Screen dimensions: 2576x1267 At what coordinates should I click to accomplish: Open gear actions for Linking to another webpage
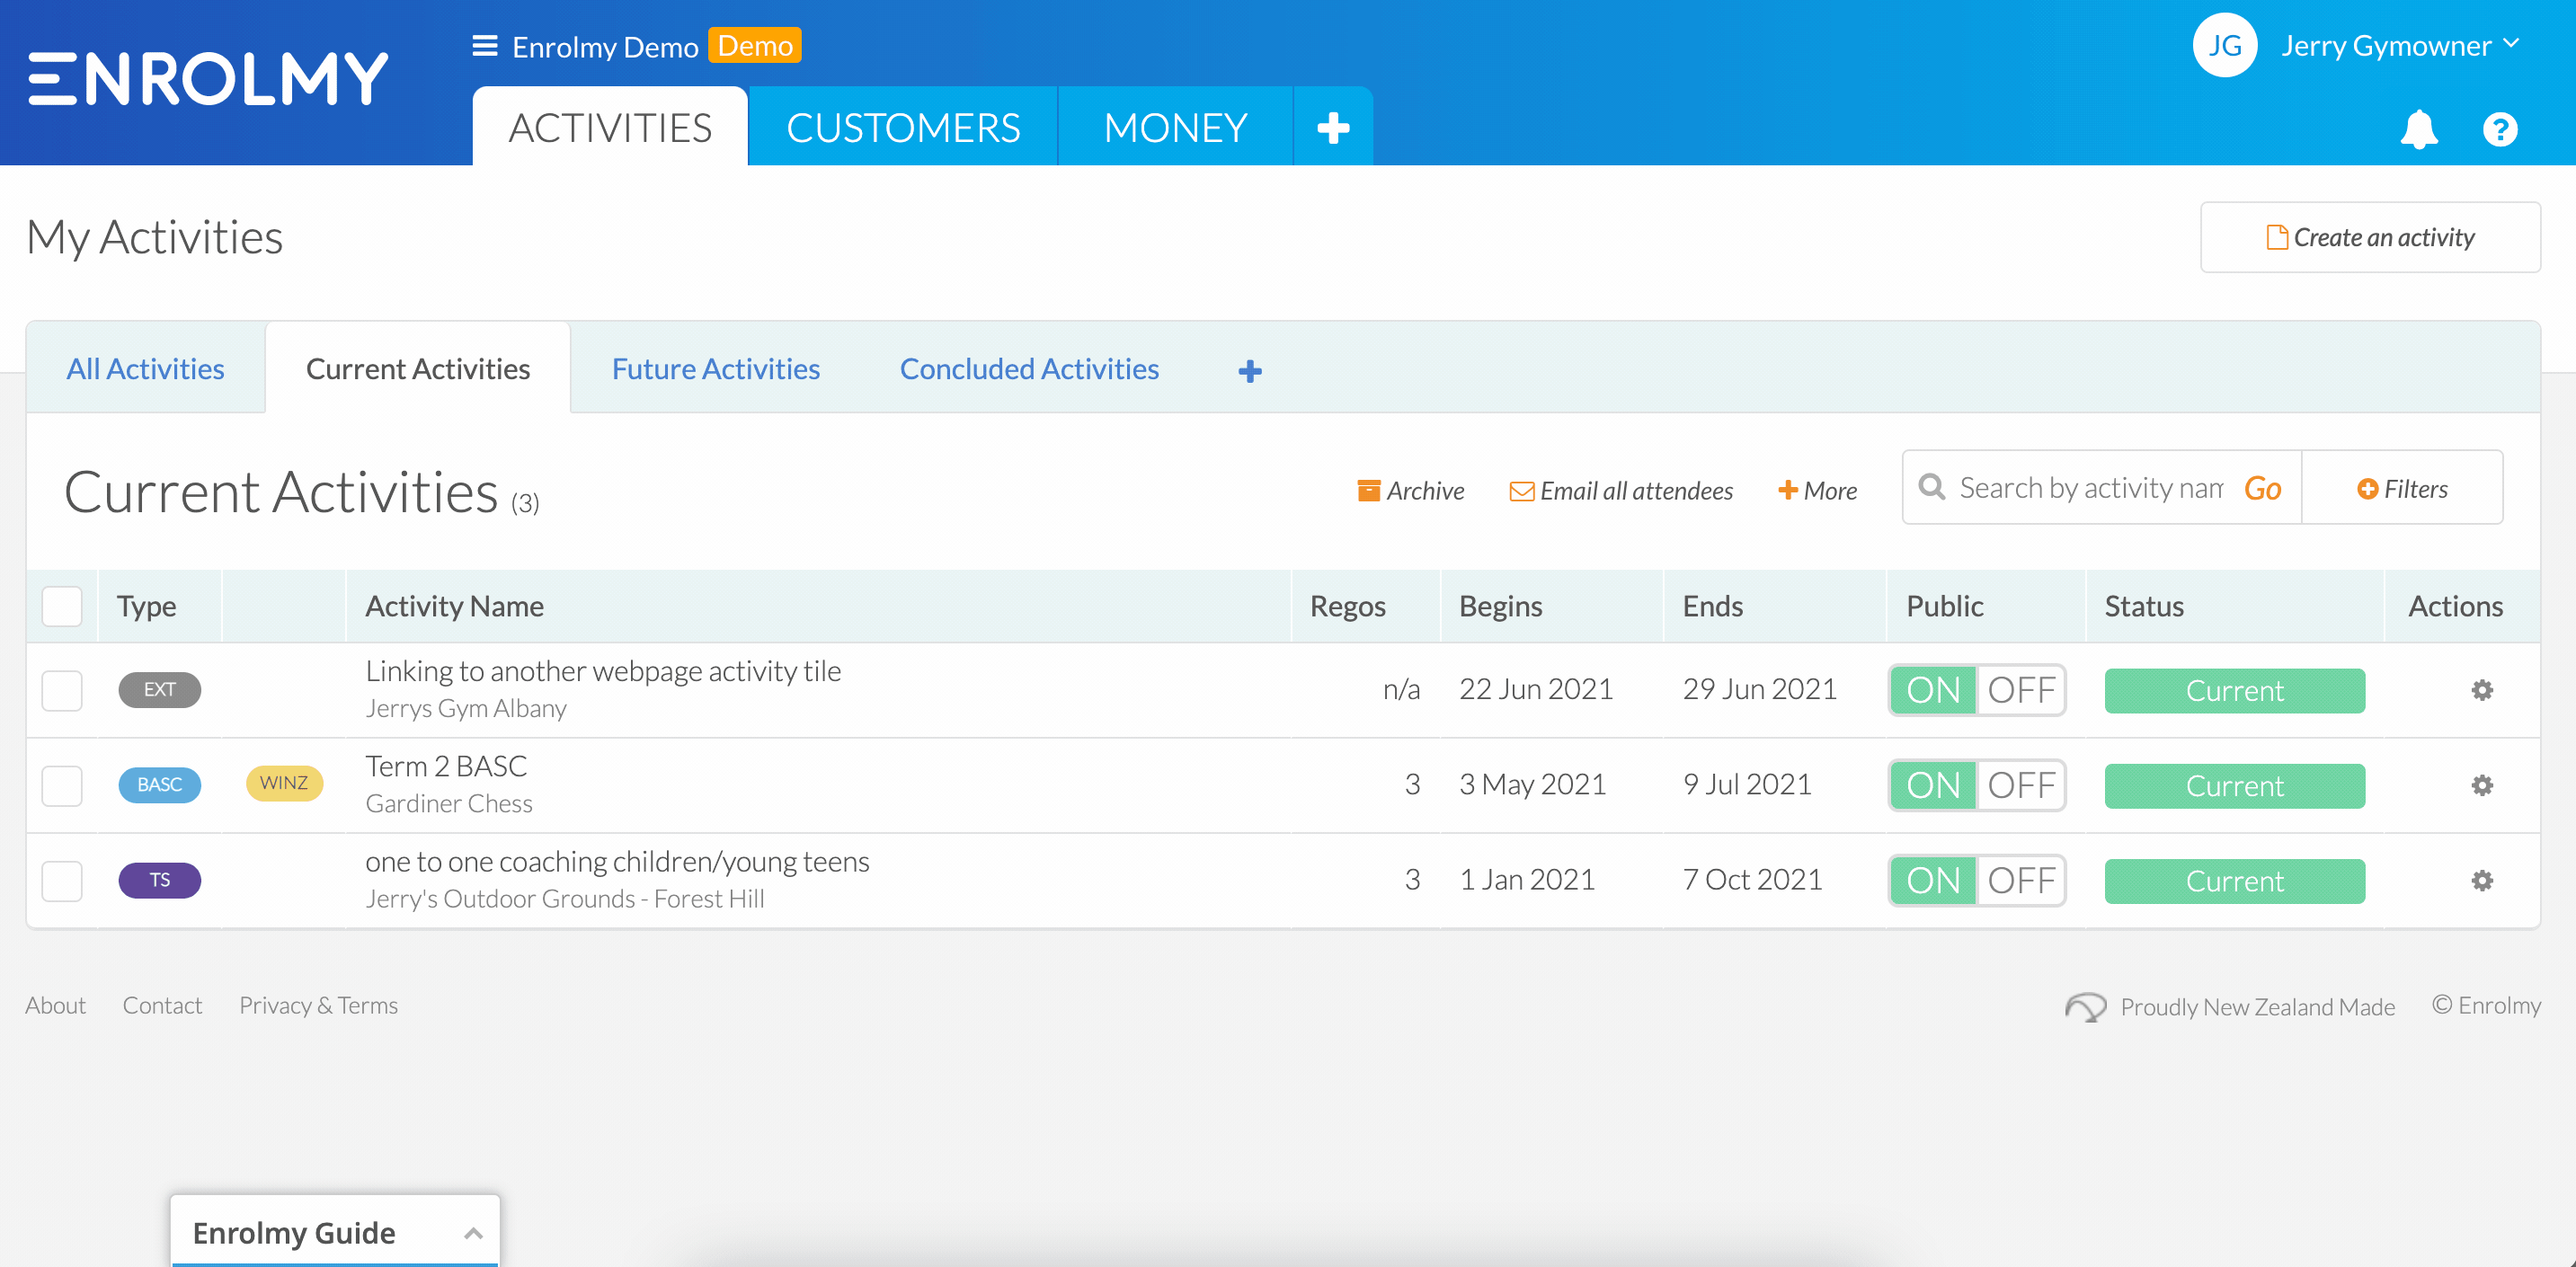[2481, 690]
